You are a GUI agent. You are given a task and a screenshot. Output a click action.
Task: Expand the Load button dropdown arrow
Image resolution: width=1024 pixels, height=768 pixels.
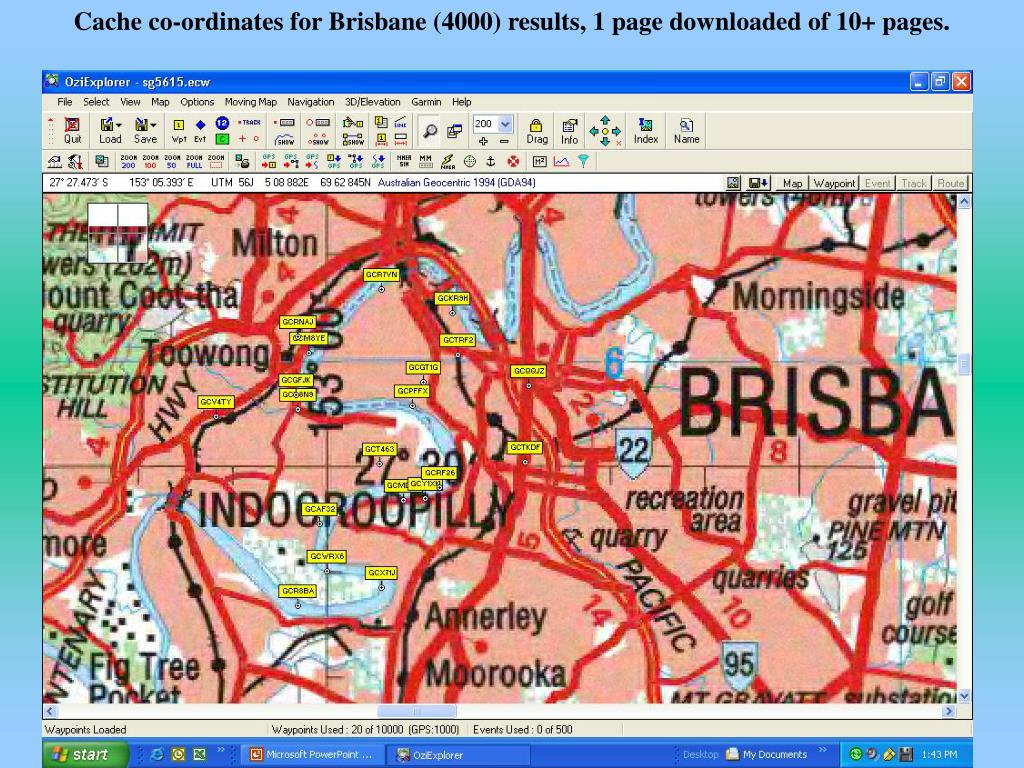click(119, 125)
